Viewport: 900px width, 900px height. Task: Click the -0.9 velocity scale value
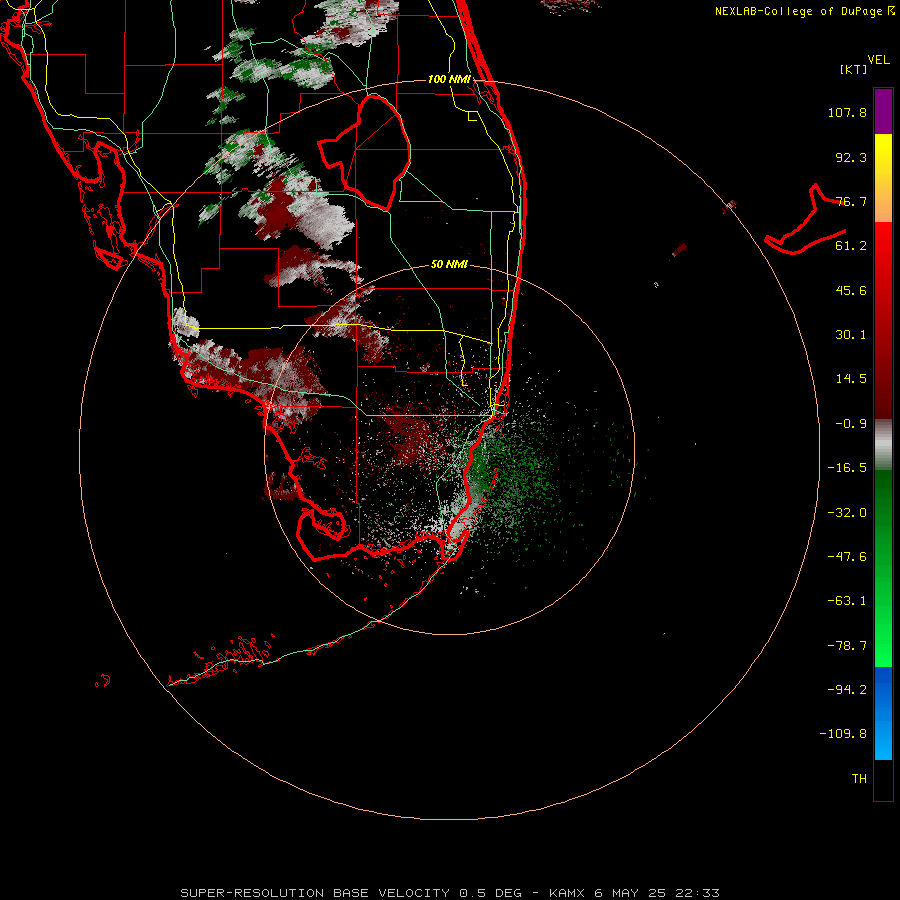pos(851,424)
